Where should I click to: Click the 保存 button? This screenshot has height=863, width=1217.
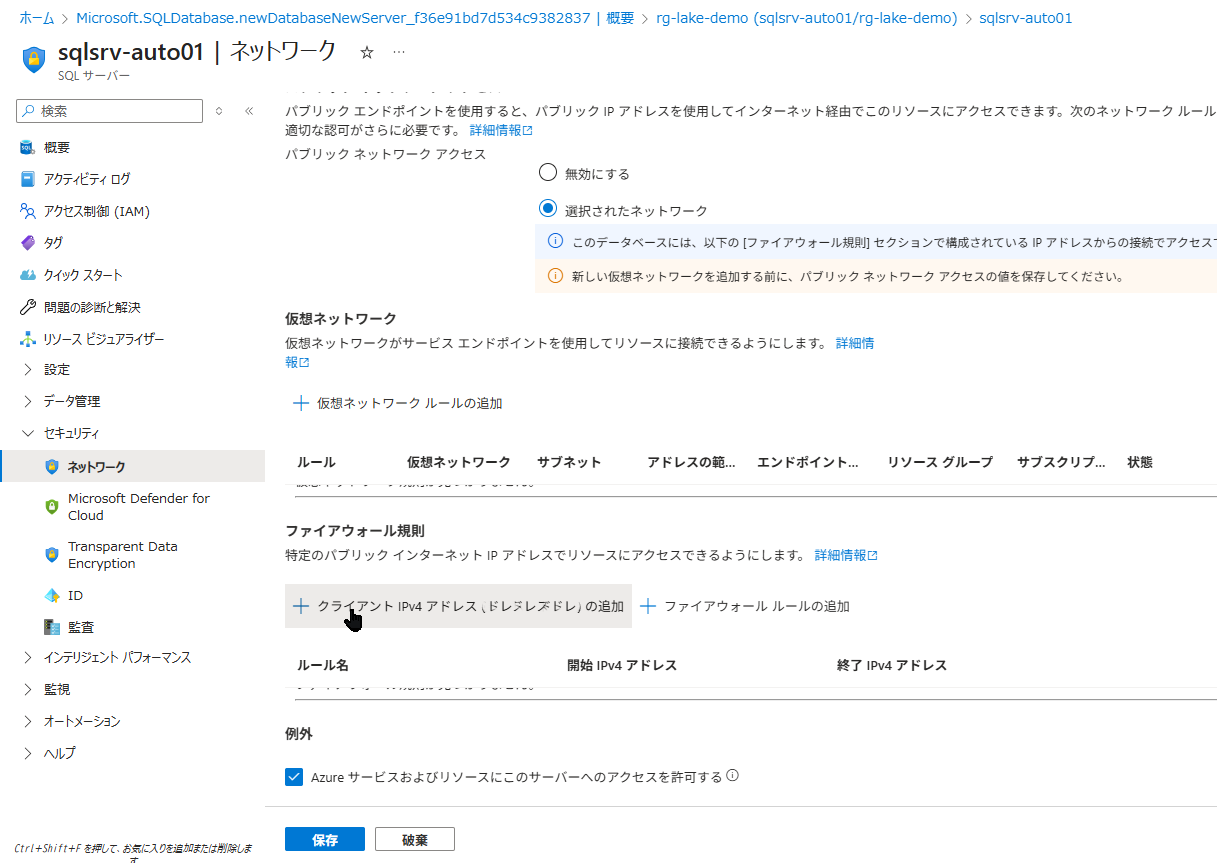click(325, 840)
